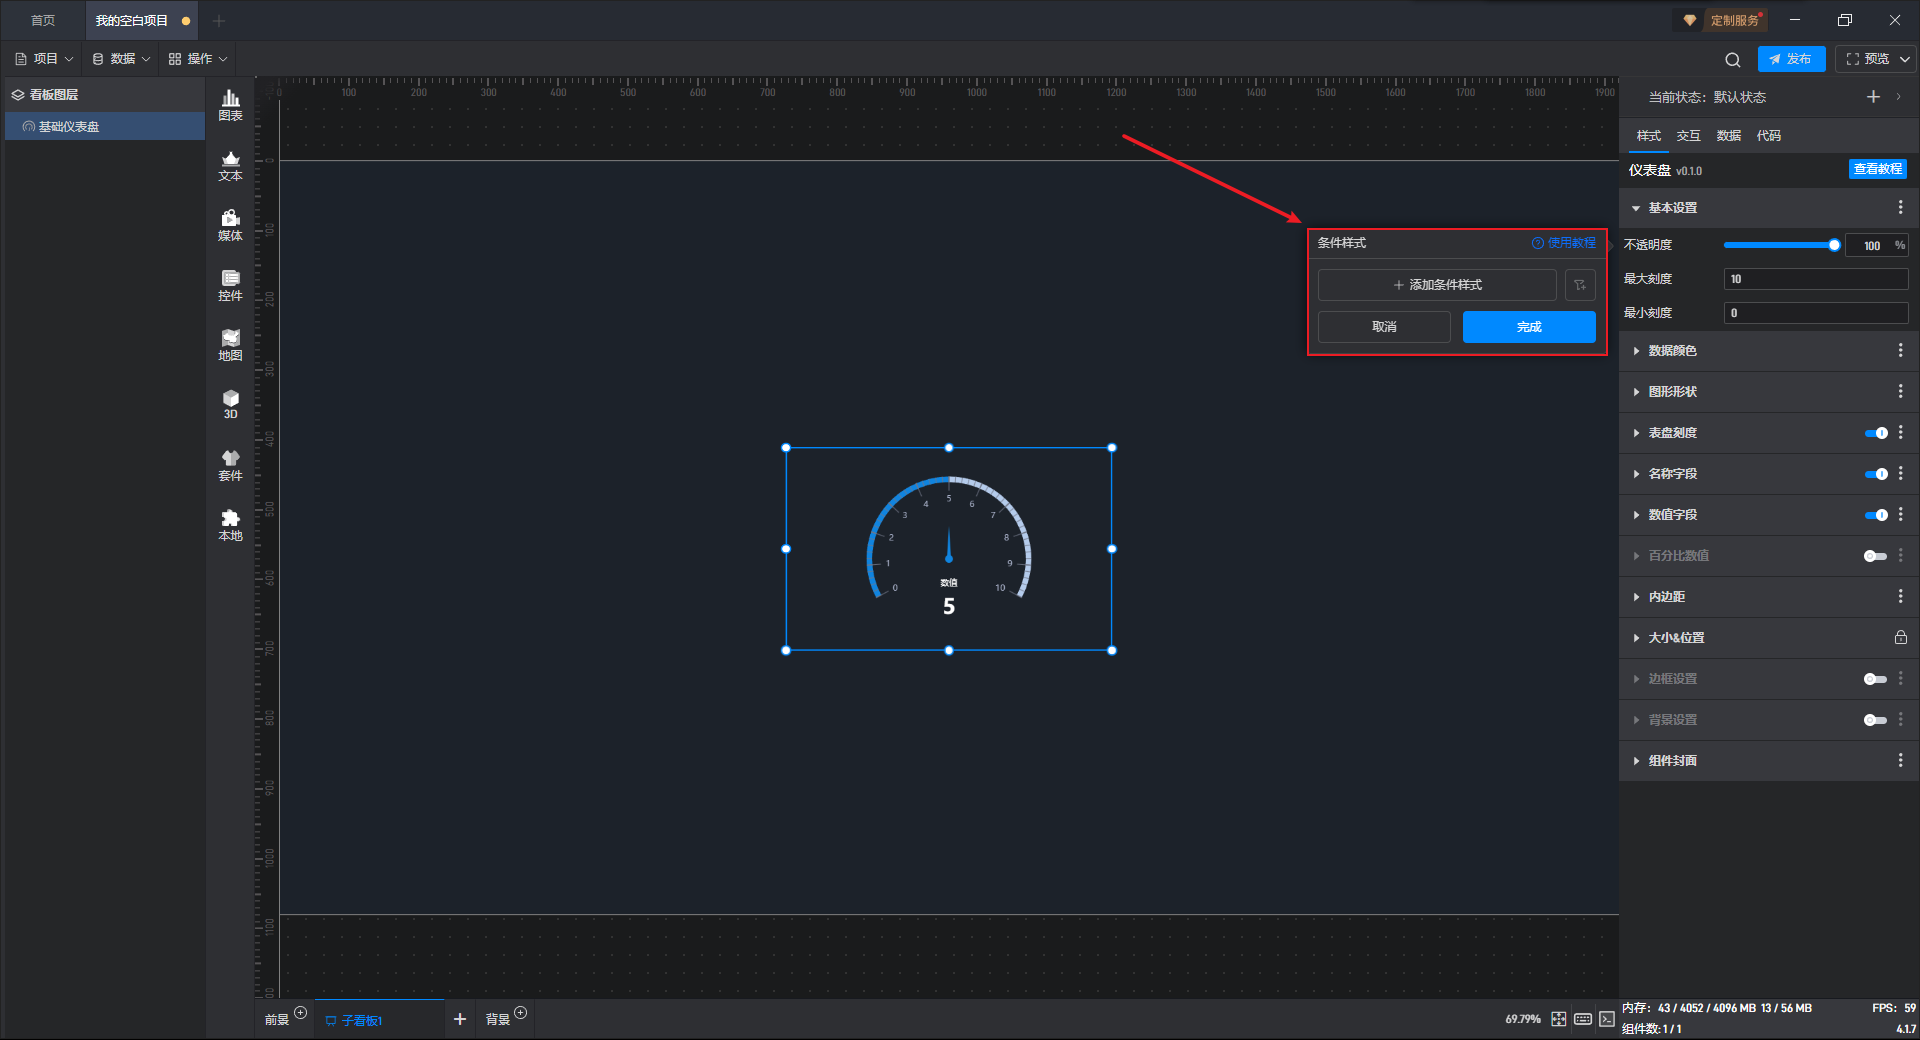Image resolution: width=1920 pixels, height=1040 pixels.
Task: Enable the 背景设置 switch
Action: 1876,720
